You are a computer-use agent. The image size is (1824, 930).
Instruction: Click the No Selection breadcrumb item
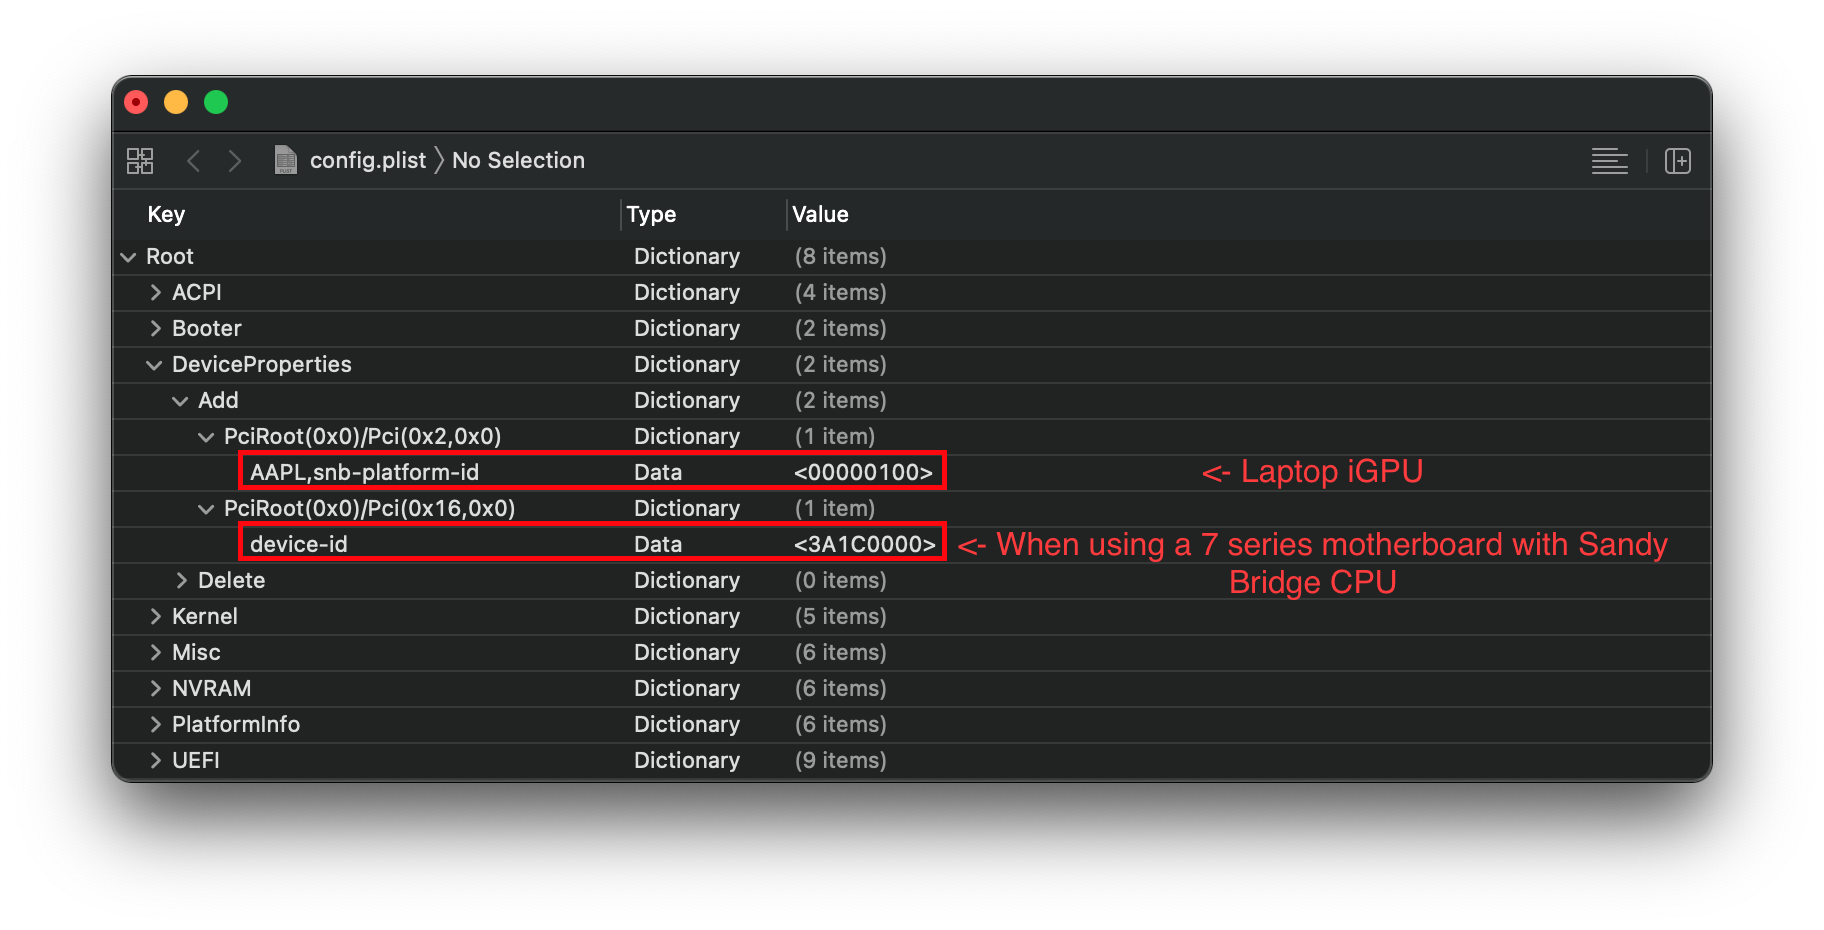(x=518, y=161)
